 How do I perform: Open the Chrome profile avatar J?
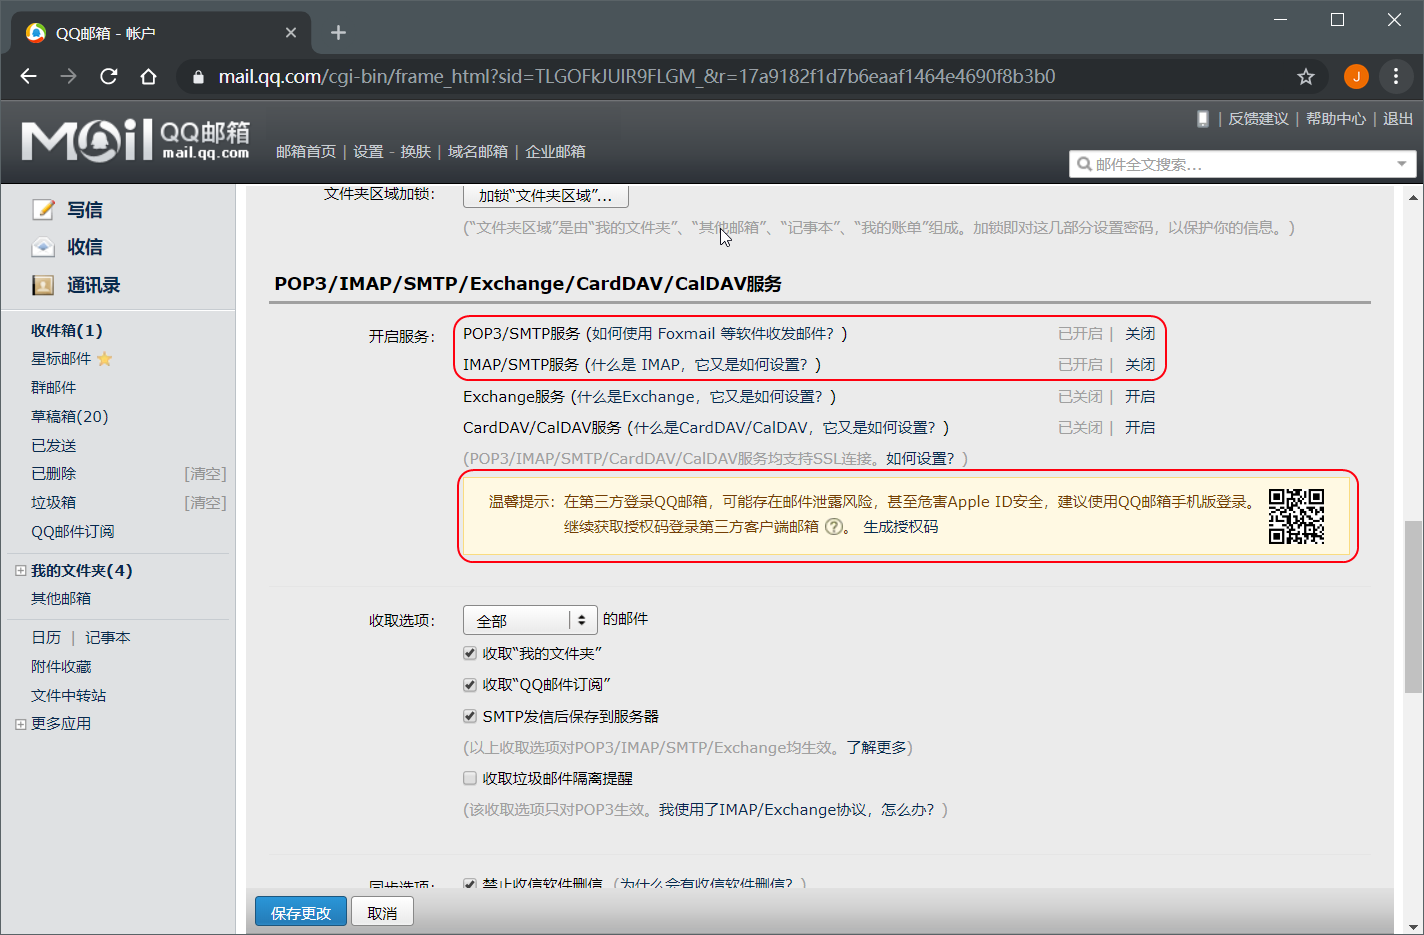(1356, 76)
